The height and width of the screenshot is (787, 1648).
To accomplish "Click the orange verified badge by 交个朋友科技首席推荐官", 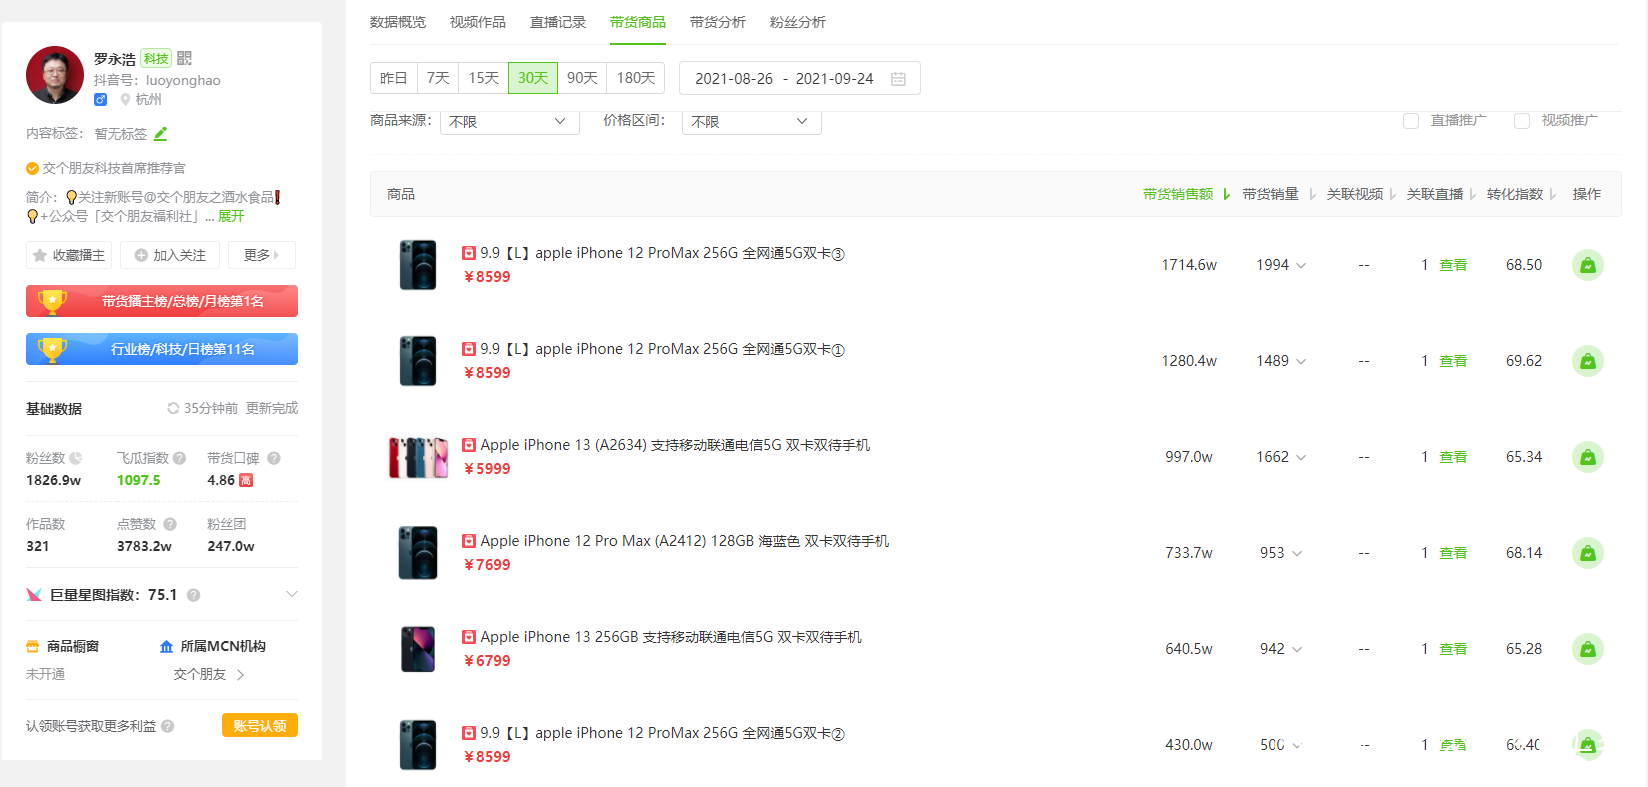I will click(x=32, y=168).
